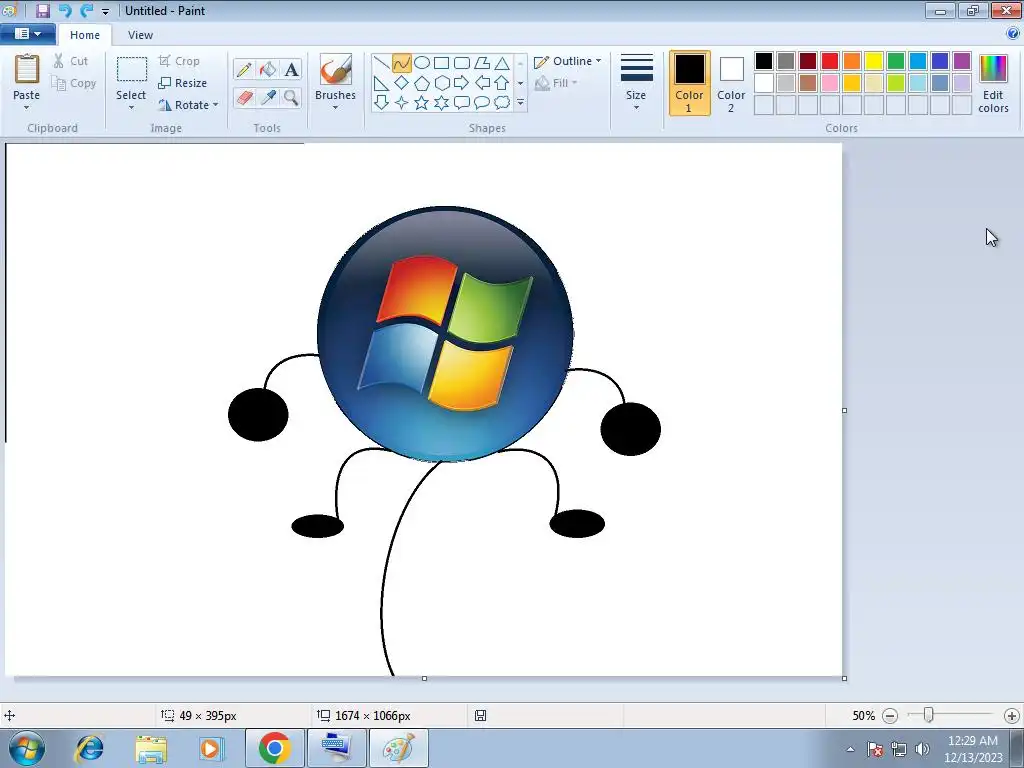Choose the Down arrow shape

pos(381,103)
